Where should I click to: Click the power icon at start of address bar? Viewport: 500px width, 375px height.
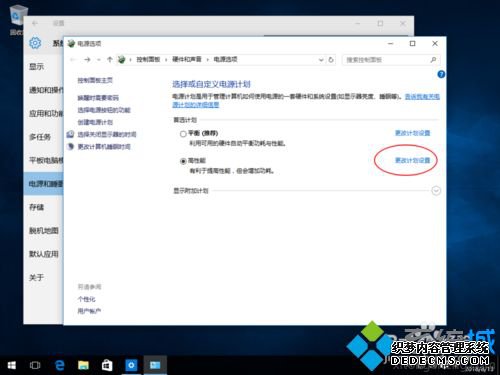[121, 60]
